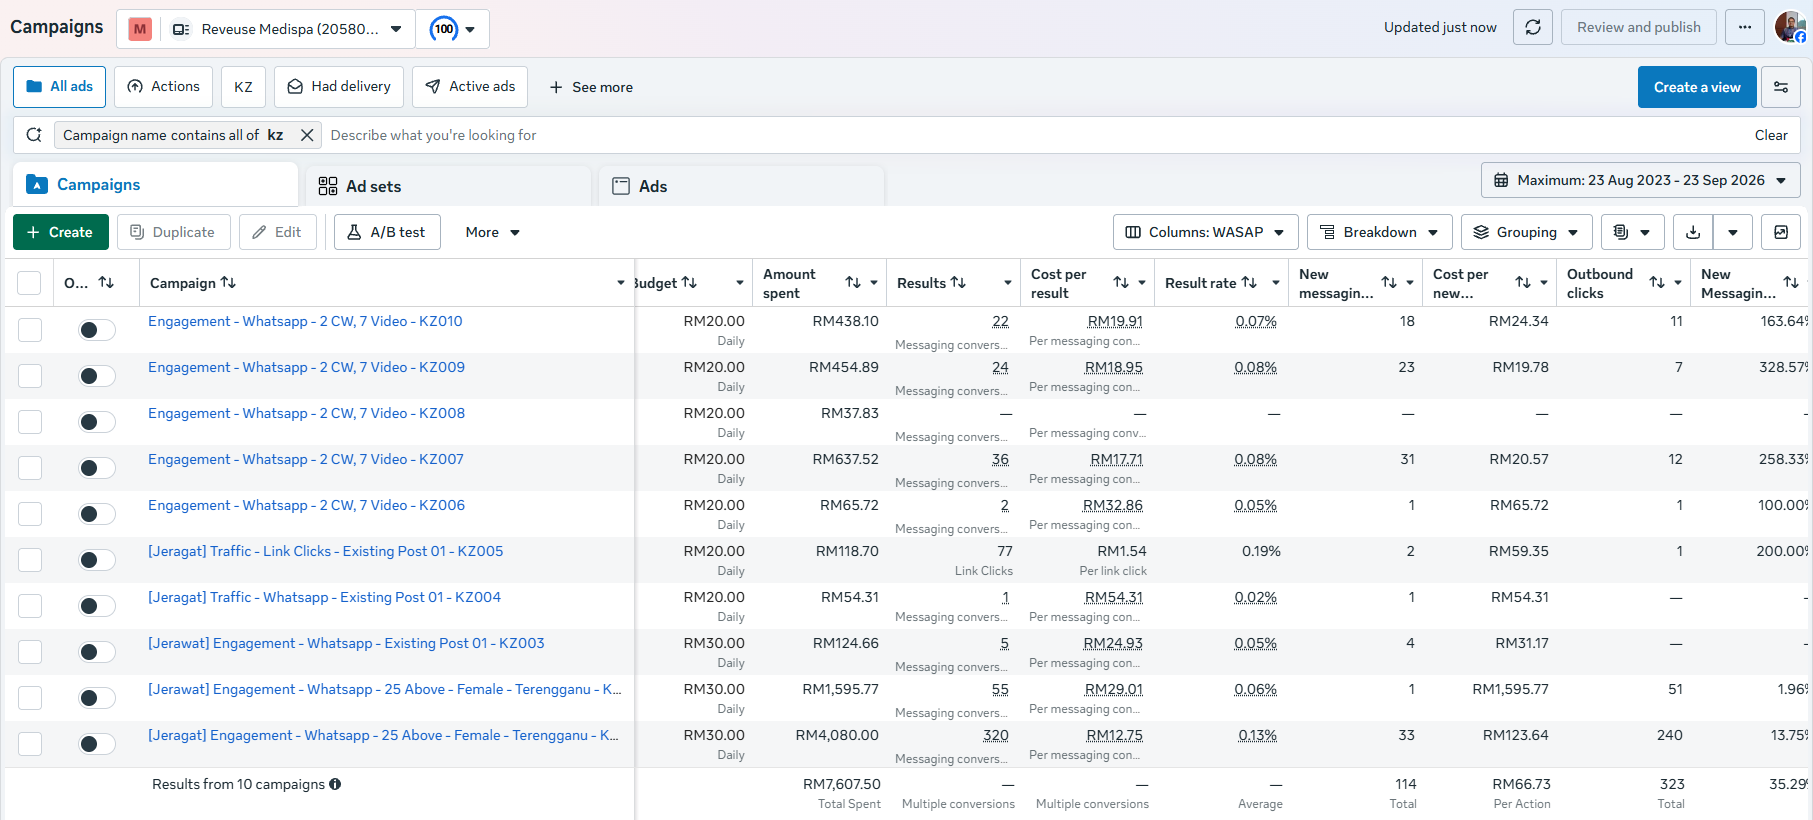This screenshot has height=820, width=1813.
Task: Switch to the Ad sets tab
Action: 448,186
